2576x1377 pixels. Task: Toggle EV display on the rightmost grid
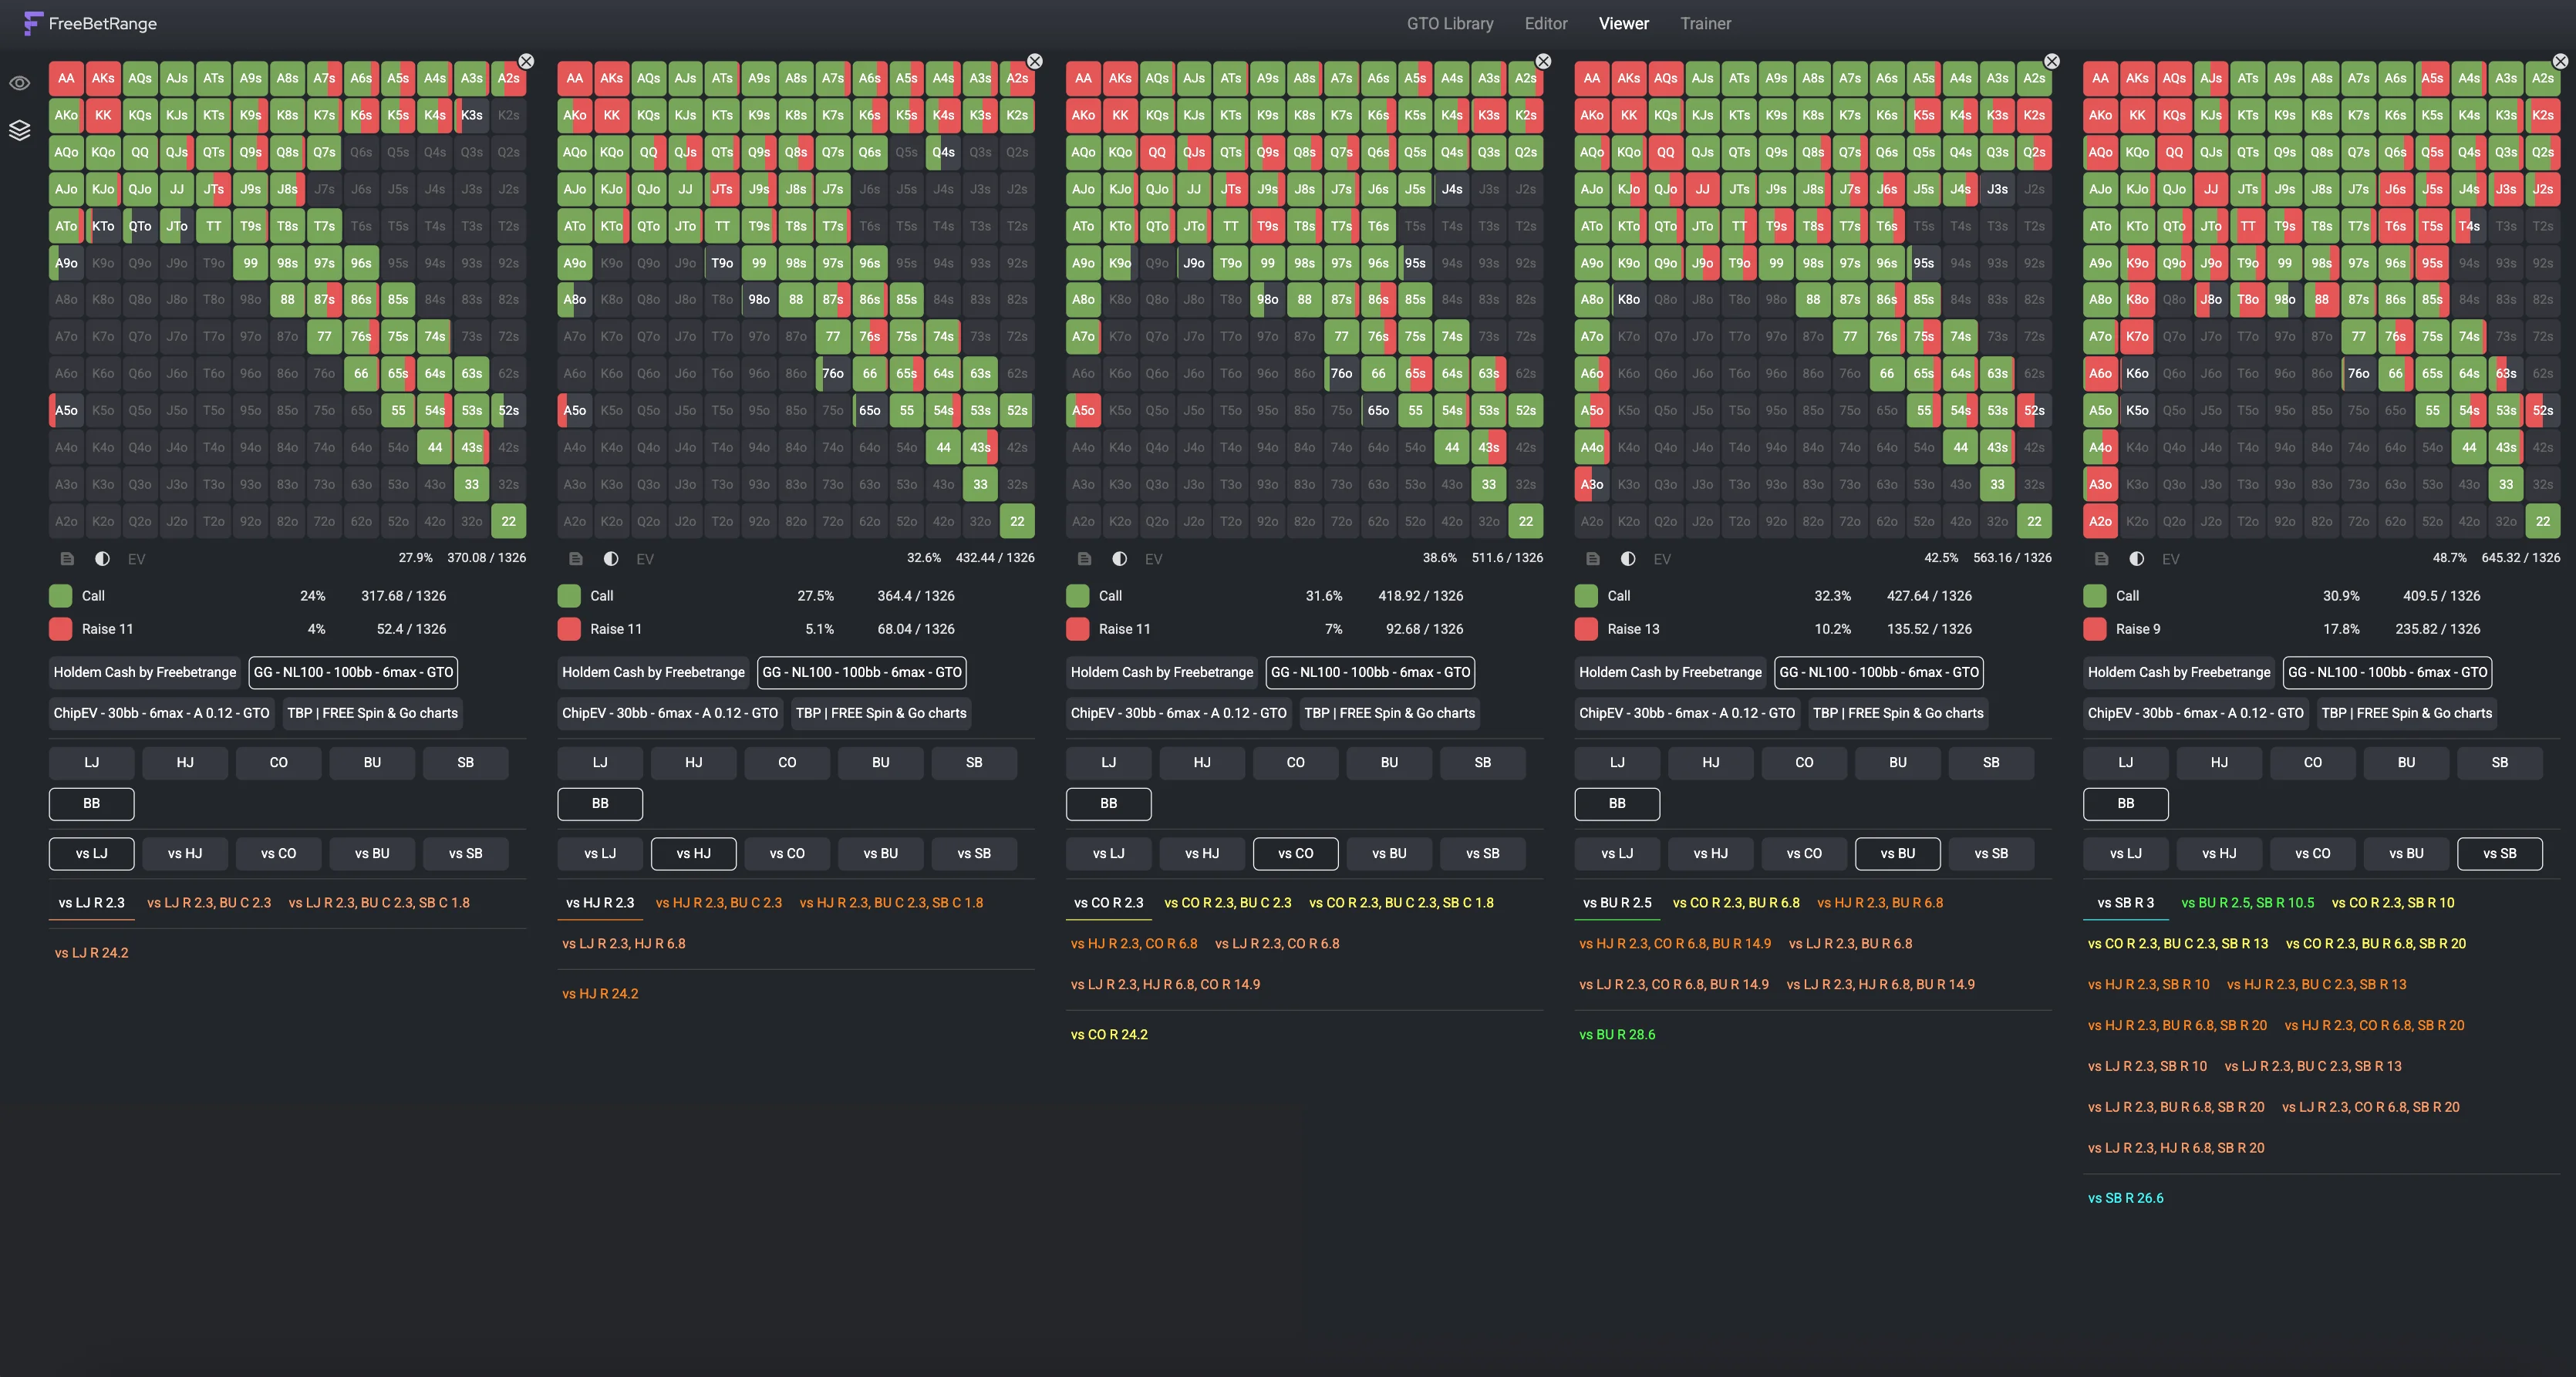2172,559
